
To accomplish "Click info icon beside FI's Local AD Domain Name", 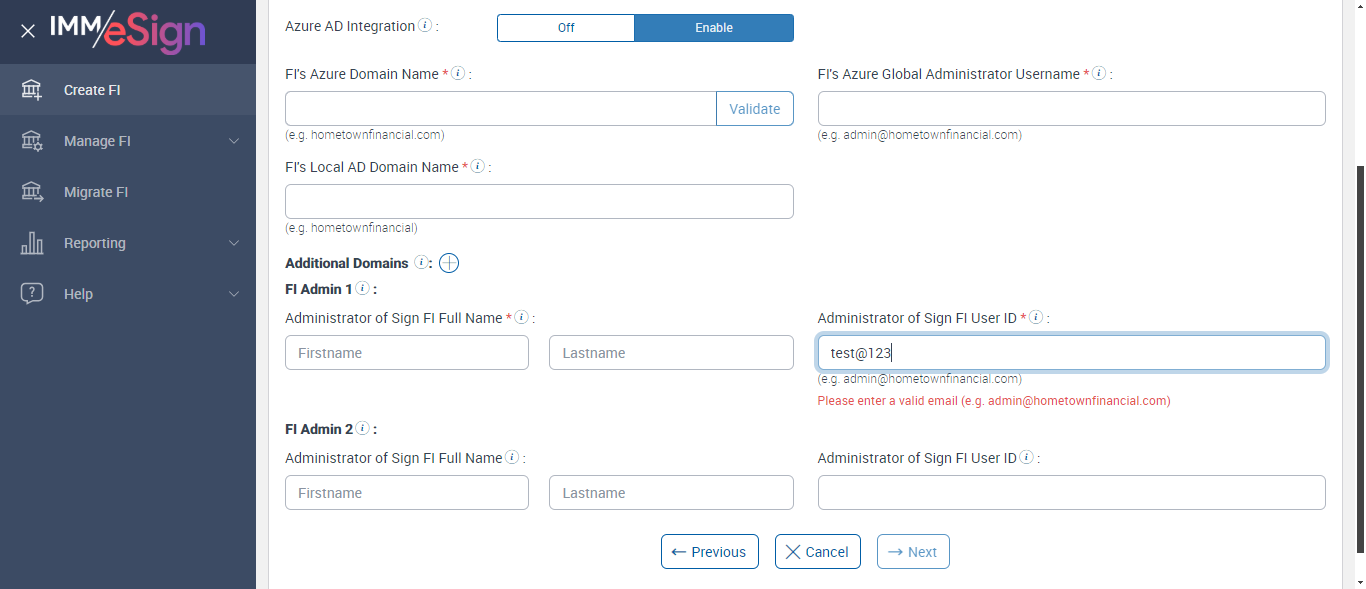I will tap(478, 167).
